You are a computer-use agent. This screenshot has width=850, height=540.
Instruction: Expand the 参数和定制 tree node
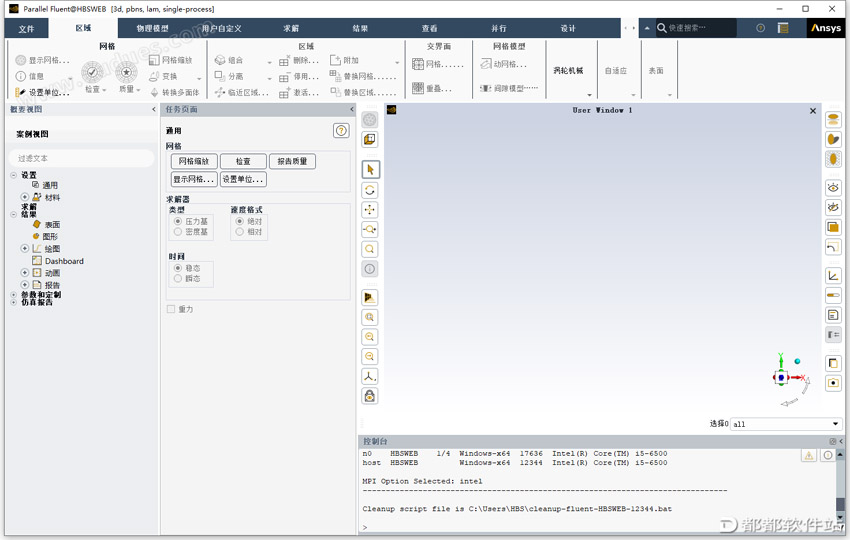(14, 295)
